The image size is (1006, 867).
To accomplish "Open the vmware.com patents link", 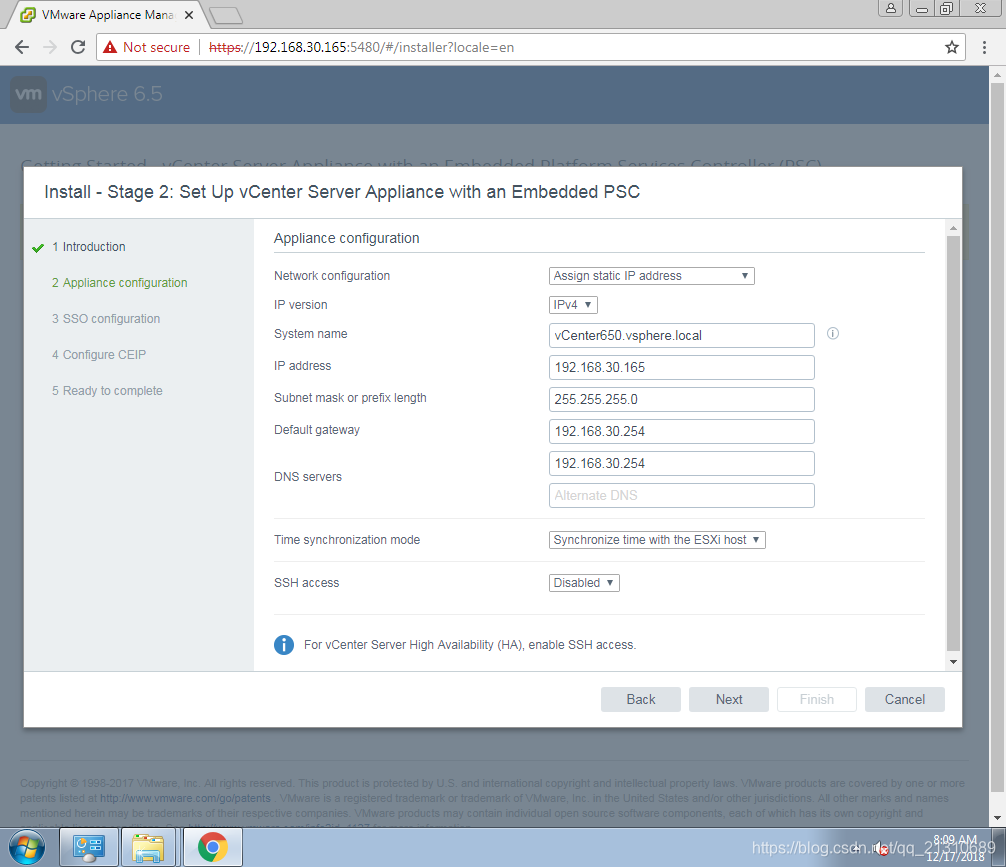I will coord(185,798).
